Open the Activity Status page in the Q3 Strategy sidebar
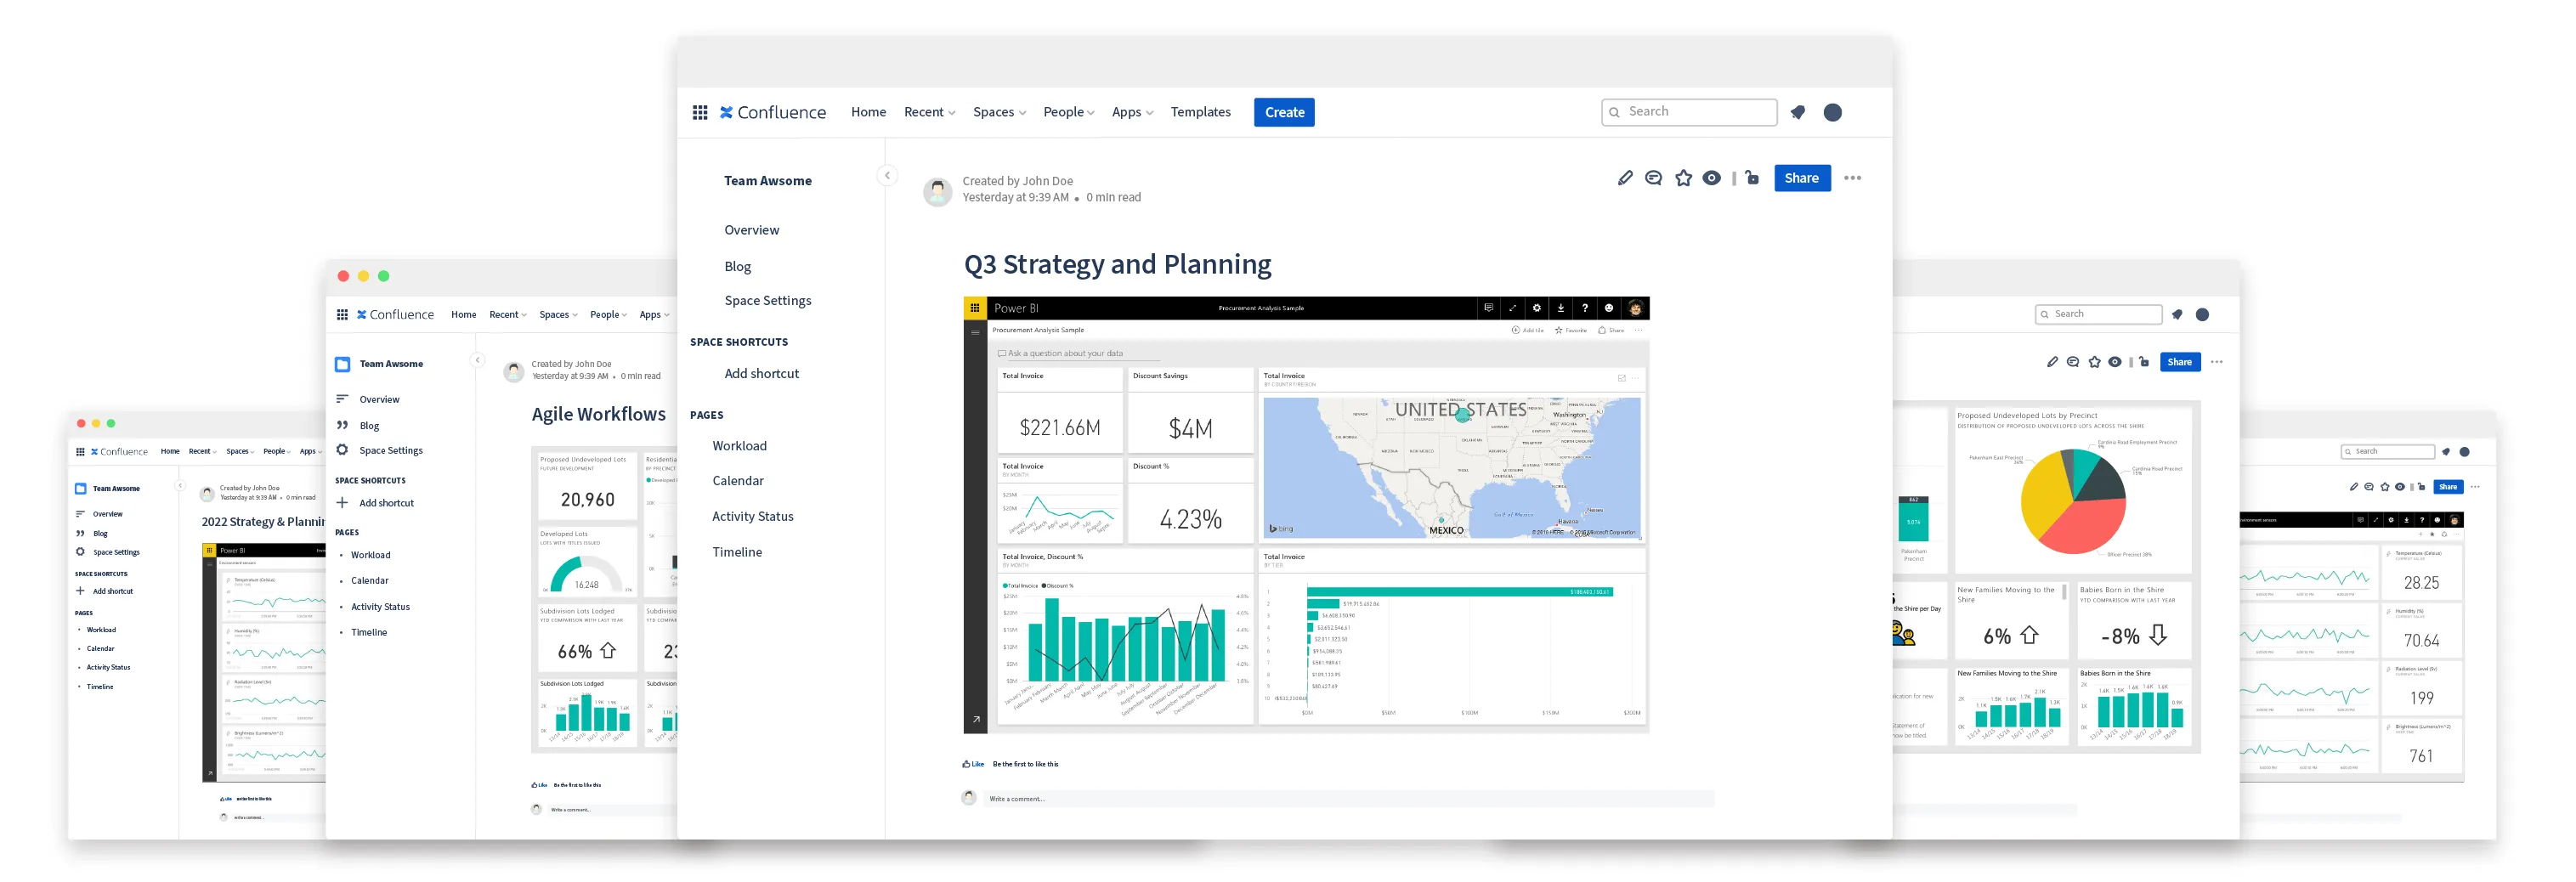2576x882 pixels. 752,516
